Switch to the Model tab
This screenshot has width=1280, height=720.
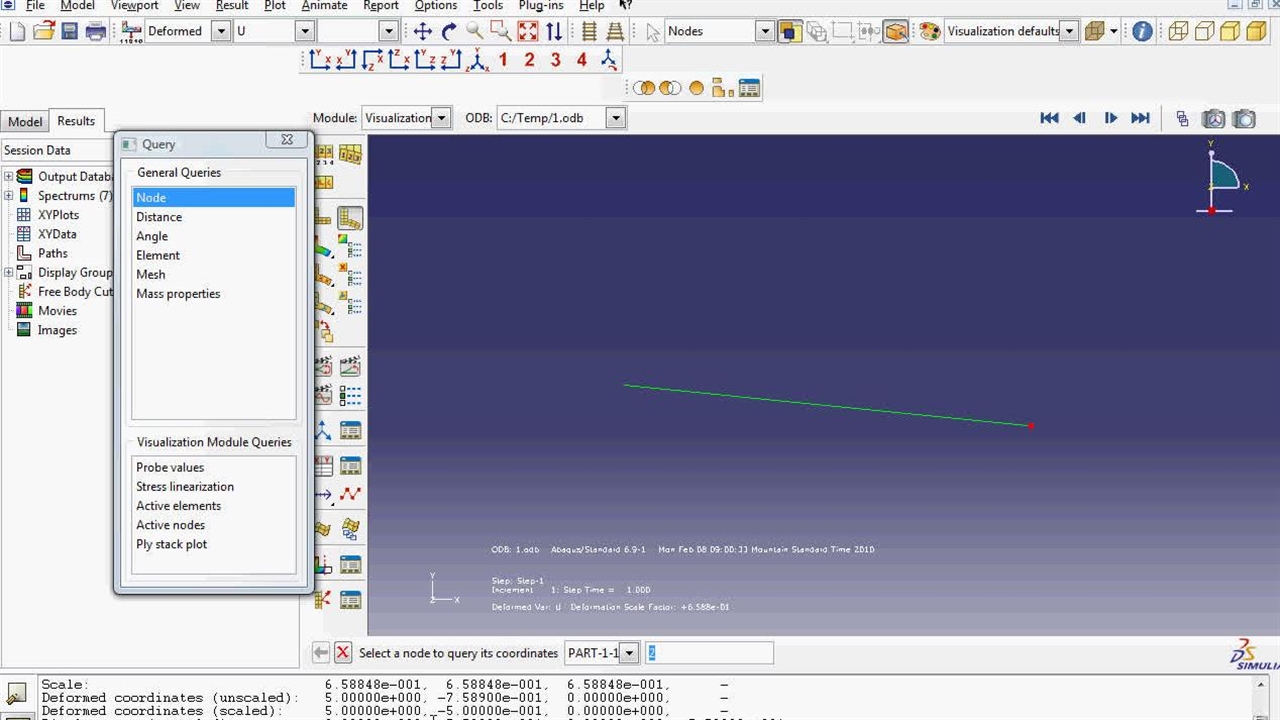[x=25, y=122]
